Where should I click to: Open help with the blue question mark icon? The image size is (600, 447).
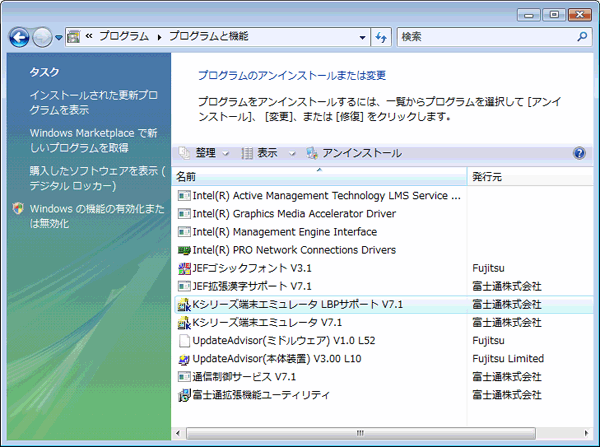click(x=579, y=153)
